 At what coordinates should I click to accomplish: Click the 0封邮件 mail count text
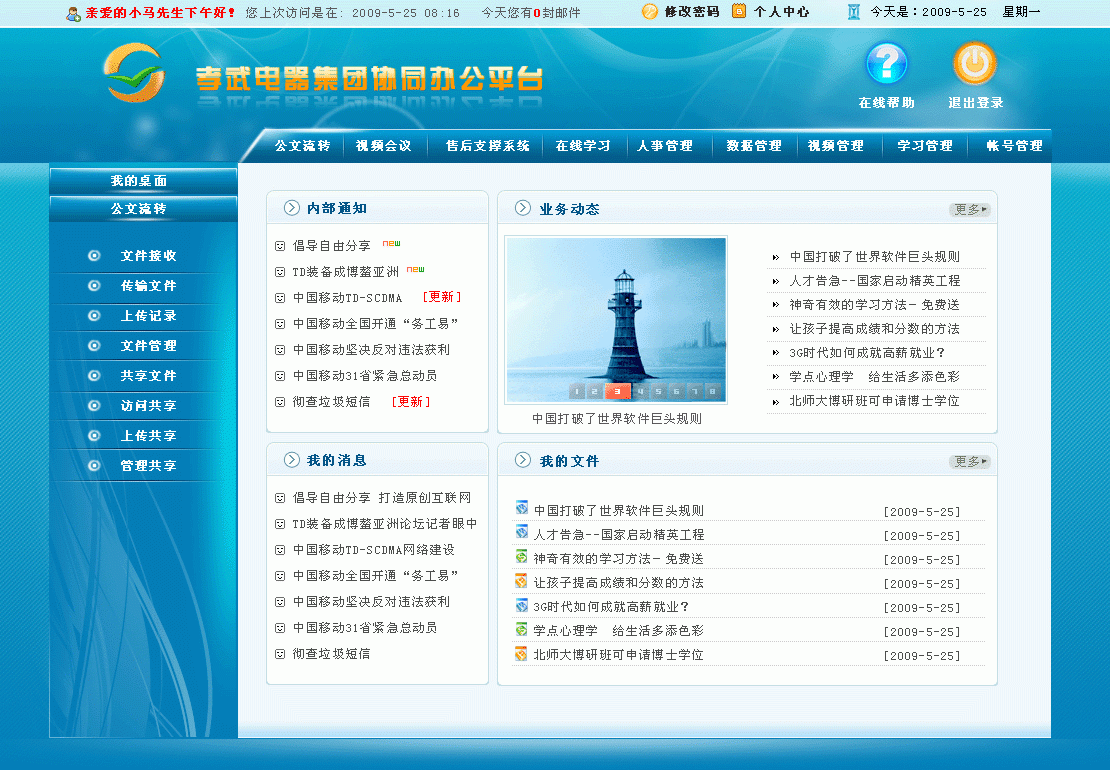click(x=556, y=13)
